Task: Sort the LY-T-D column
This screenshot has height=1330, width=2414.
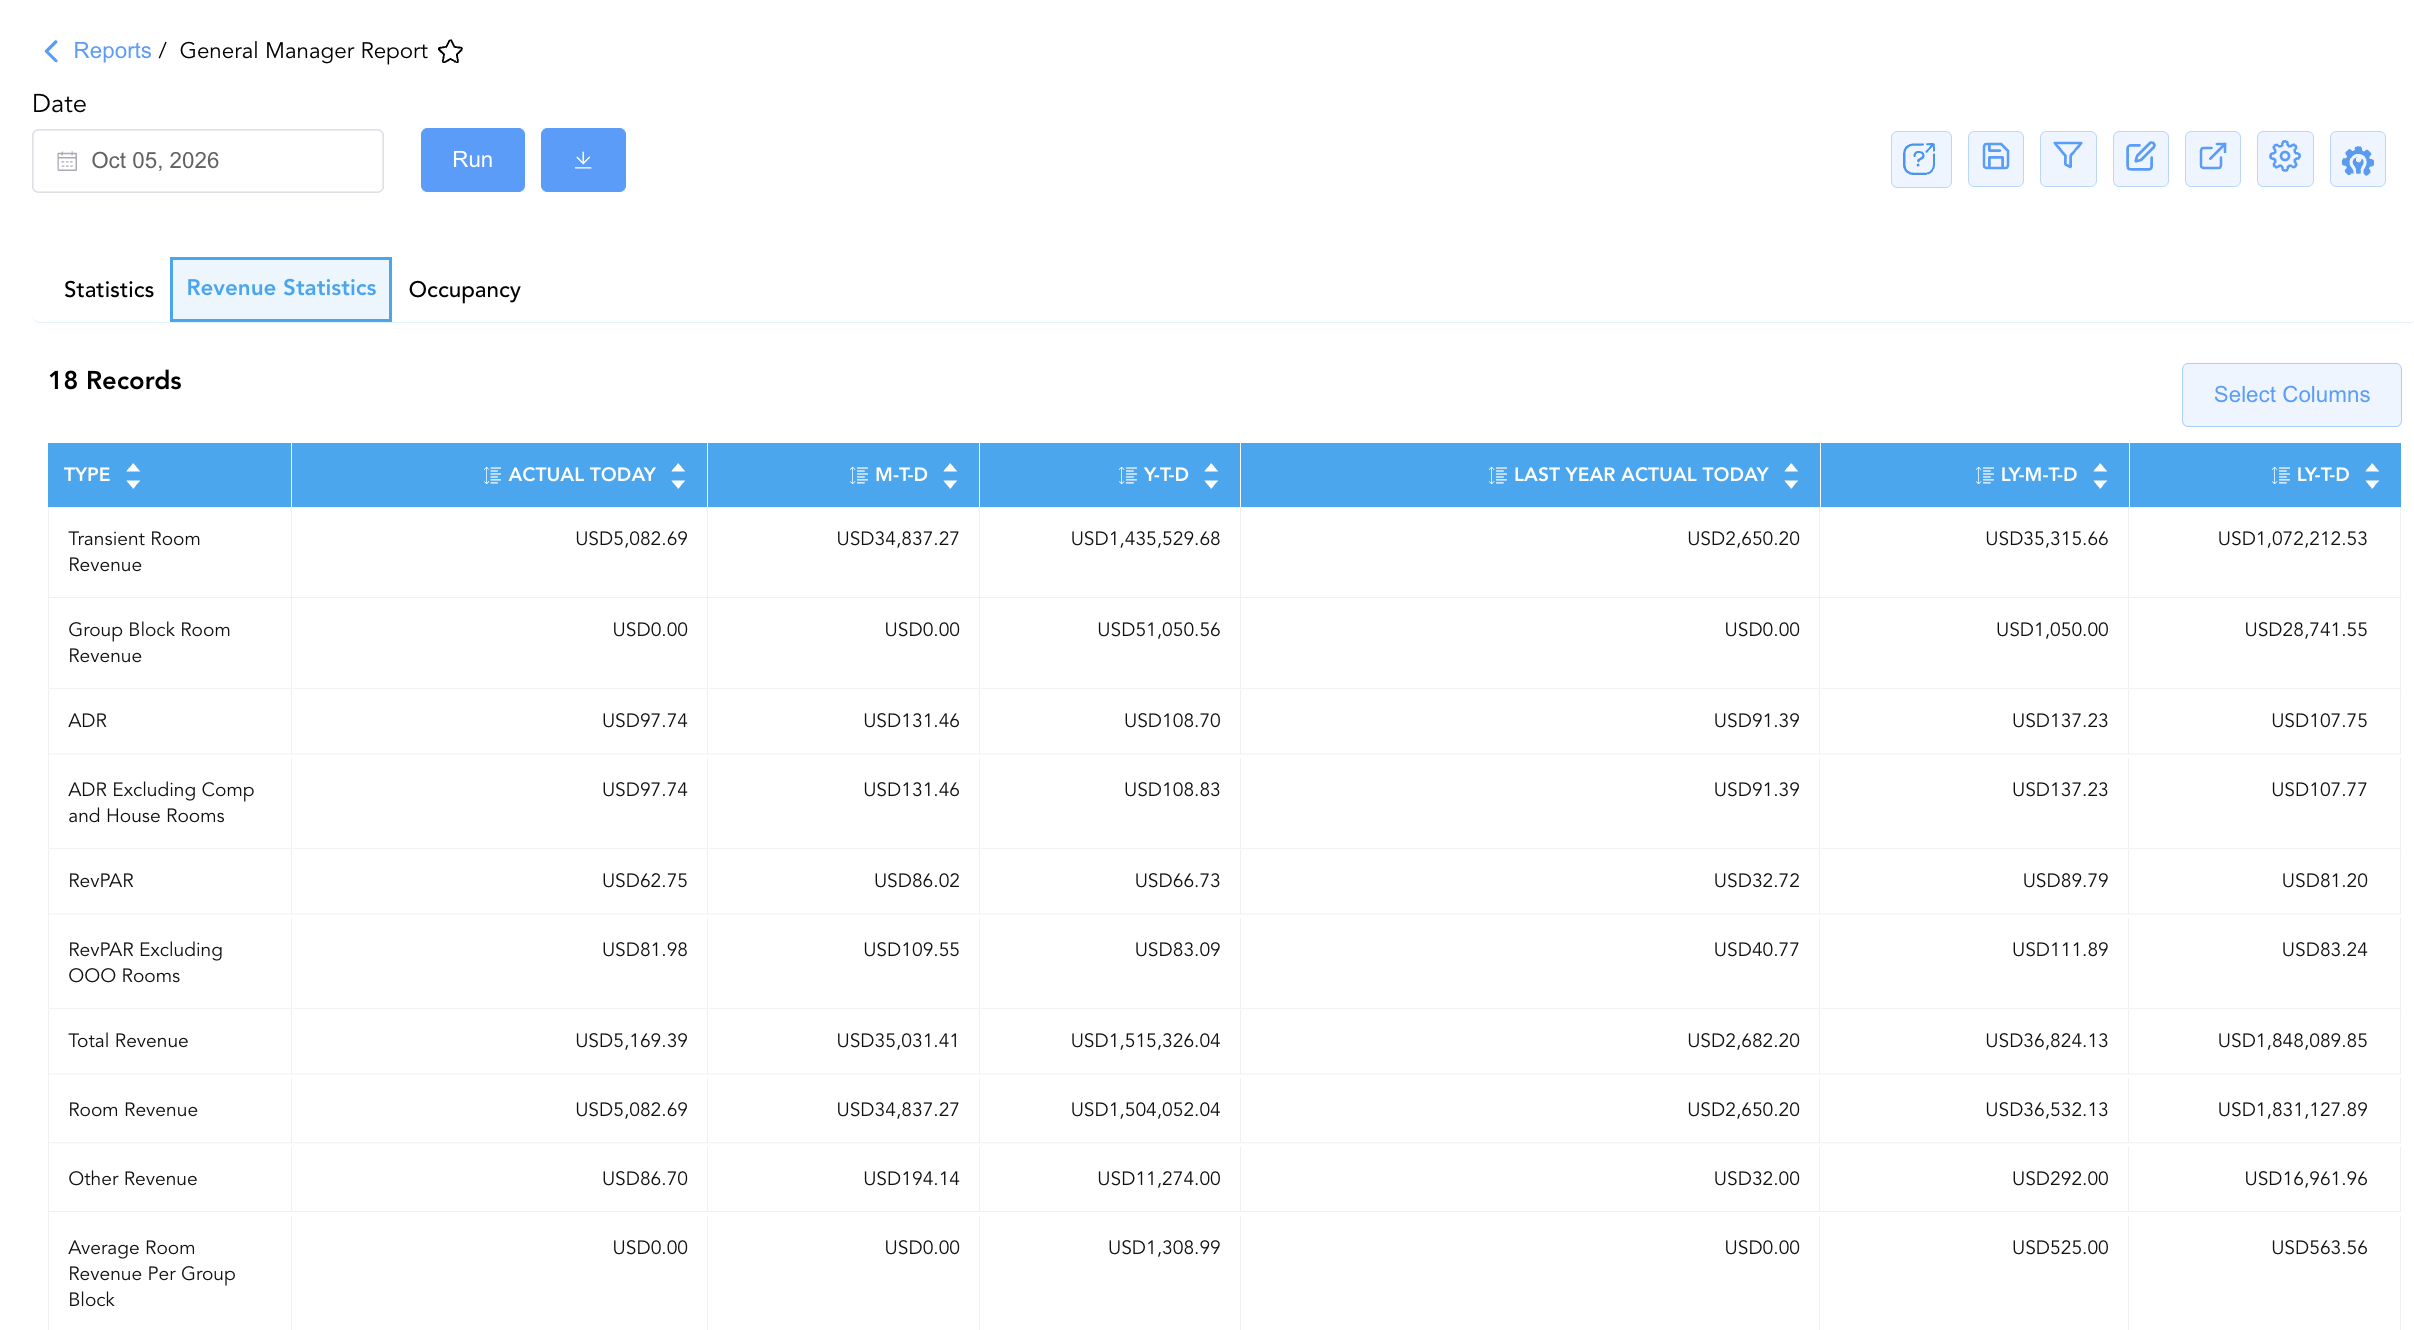Action: [2372, 475]
